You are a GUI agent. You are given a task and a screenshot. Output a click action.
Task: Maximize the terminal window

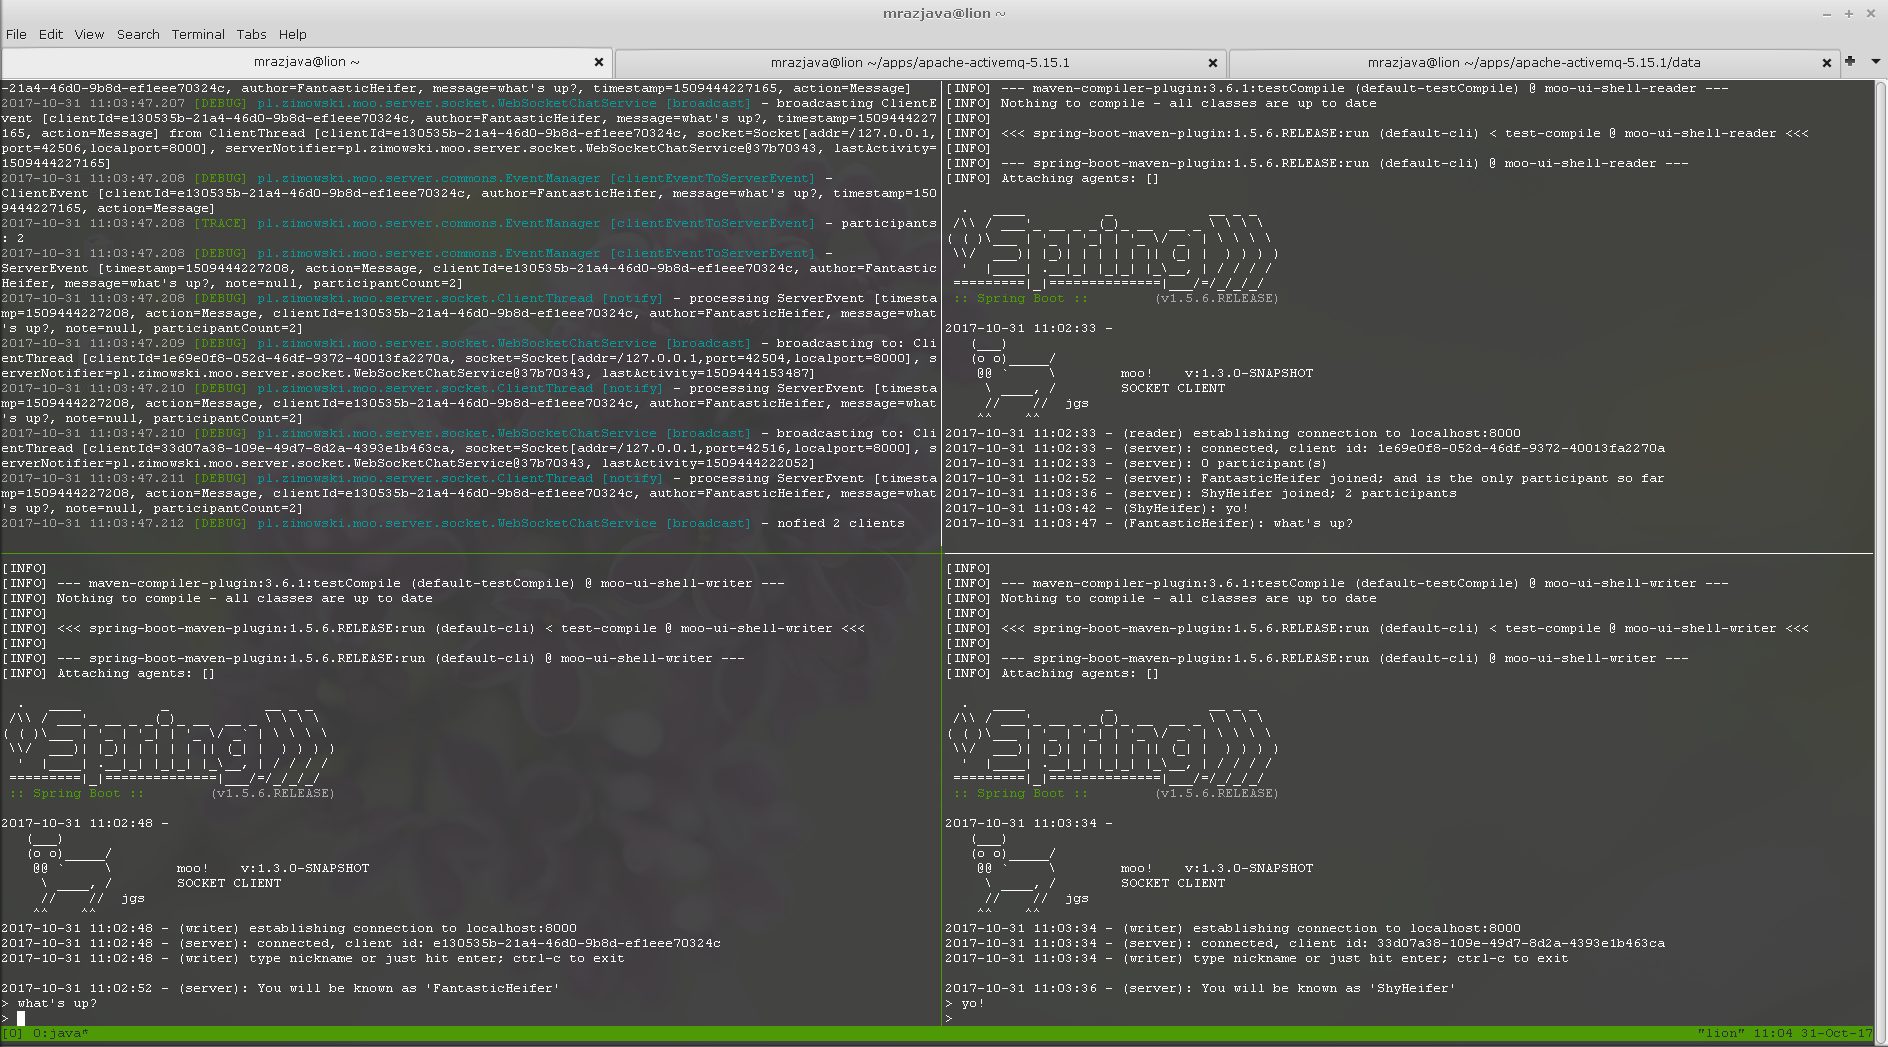(x=1848, y=14)
